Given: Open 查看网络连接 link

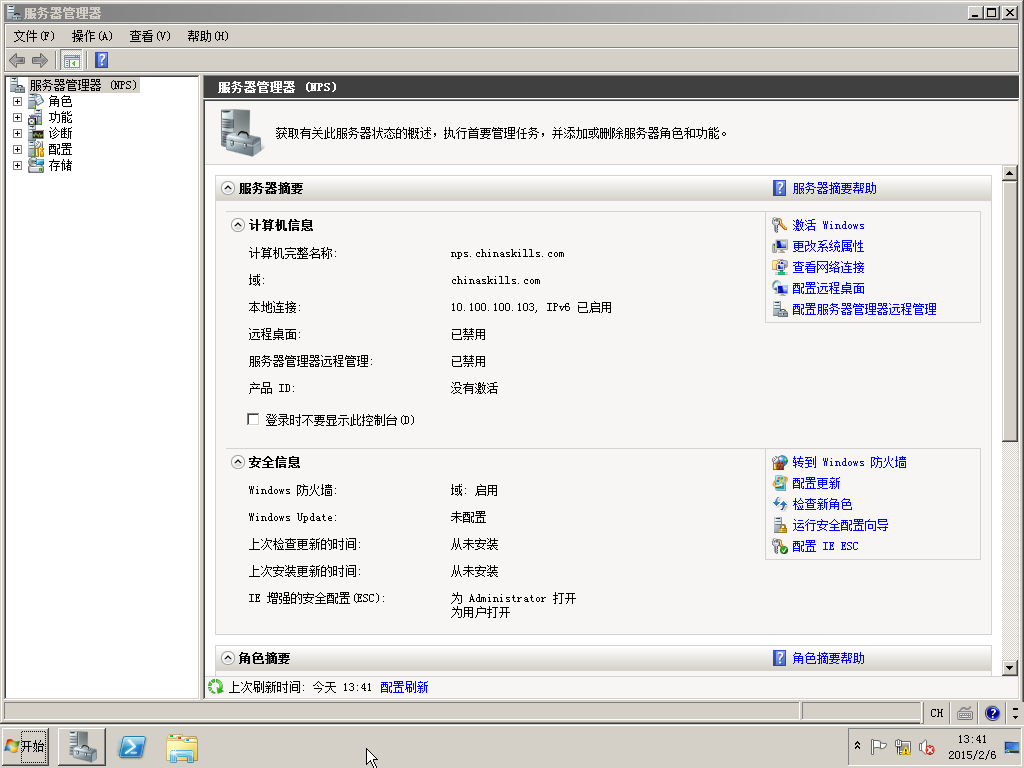Looking at the screenshot, I should click(x=828, y=267).
